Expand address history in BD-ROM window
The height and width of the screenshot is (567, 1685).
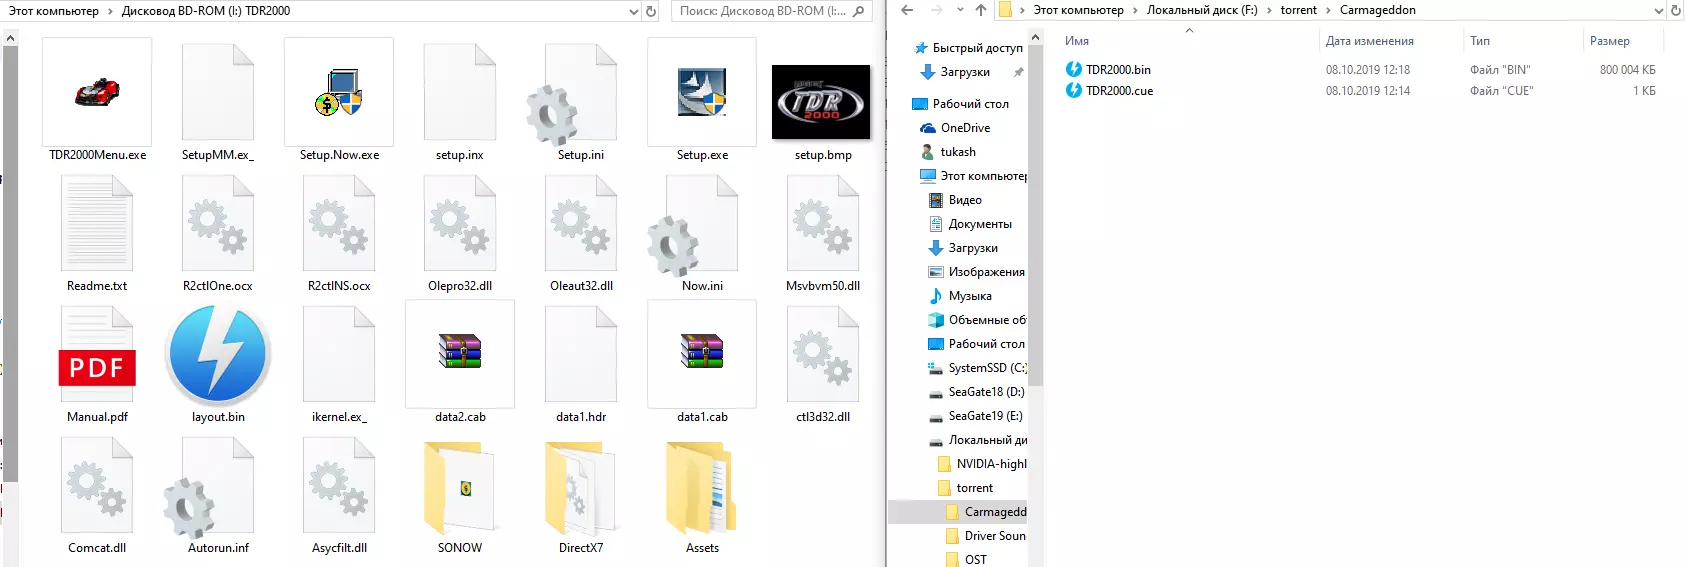[x=634, y=12]
